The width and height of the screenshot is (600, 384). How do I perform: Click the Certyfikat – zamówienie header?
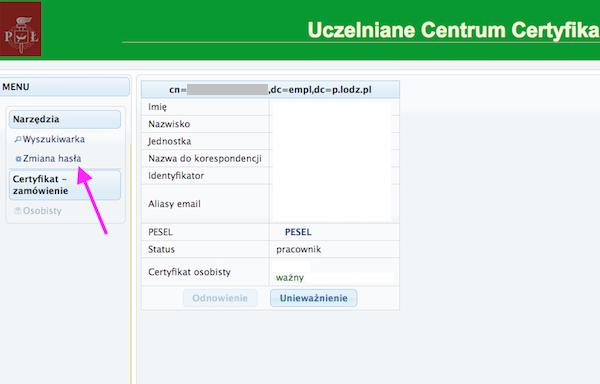coord(65,185)
